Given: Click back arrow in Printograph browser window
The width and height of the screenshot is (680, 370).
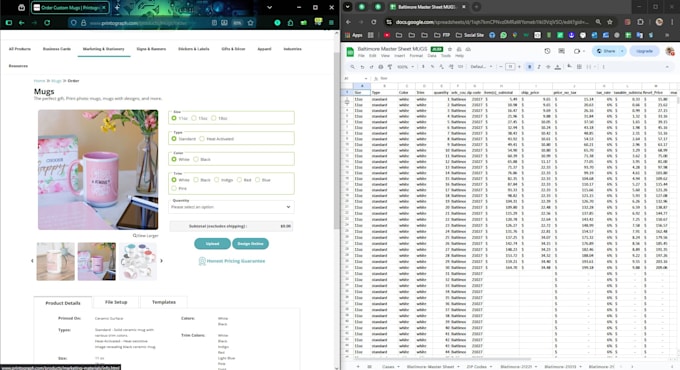Looking at the screenshot, I should pos(21,23).
